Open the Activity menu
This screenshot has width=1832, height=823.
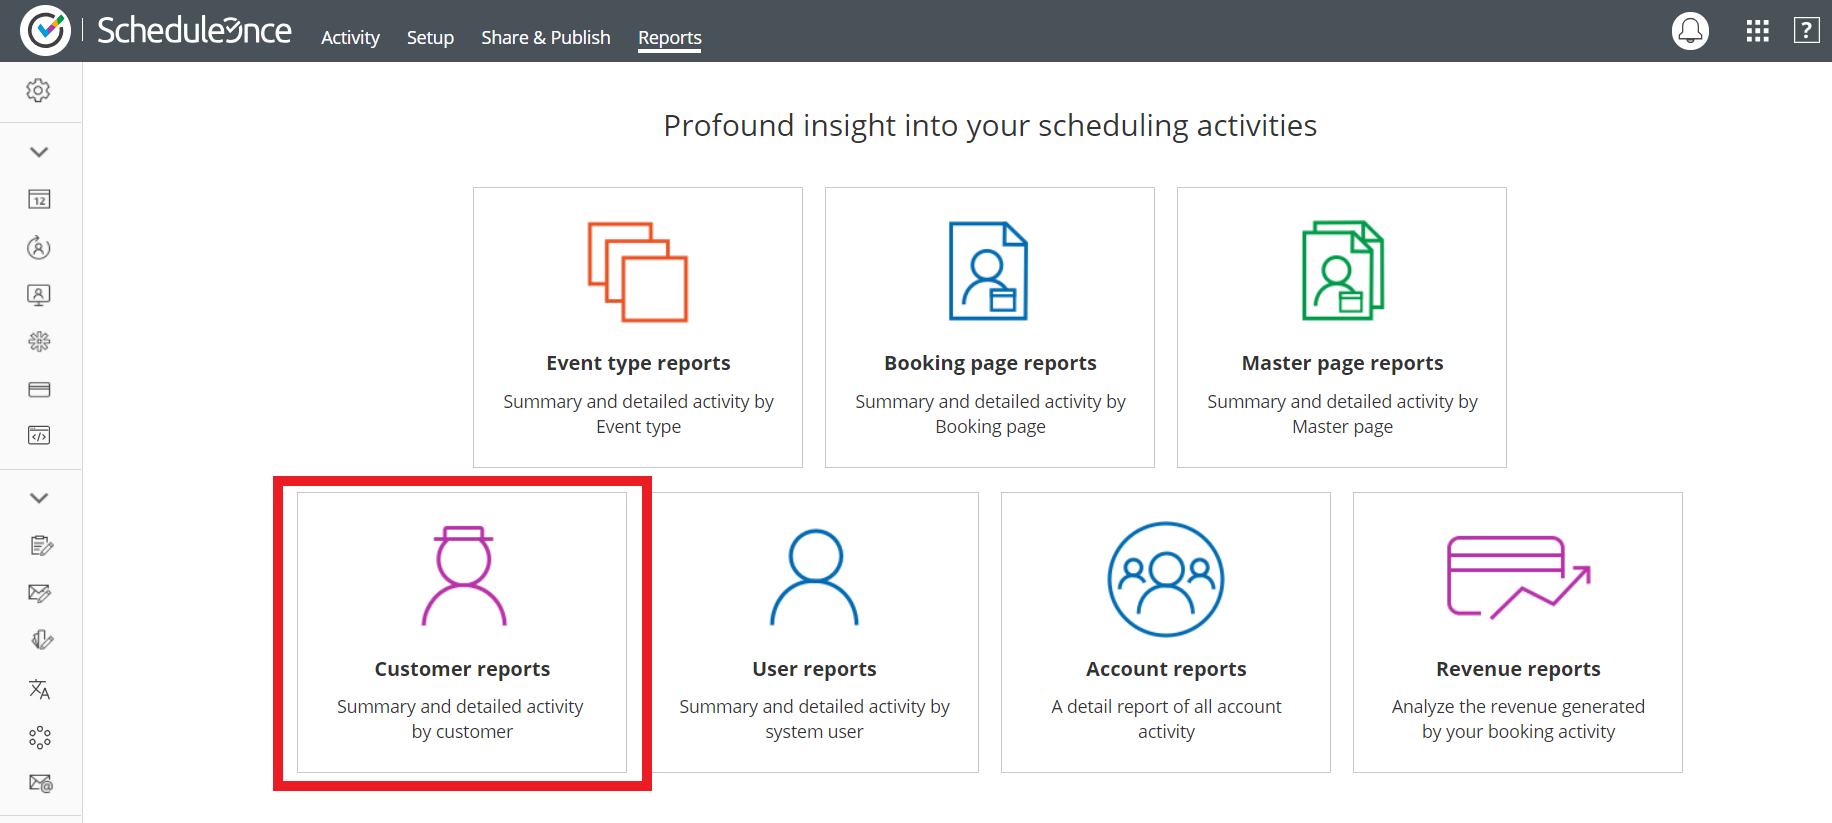click(350, 38)
